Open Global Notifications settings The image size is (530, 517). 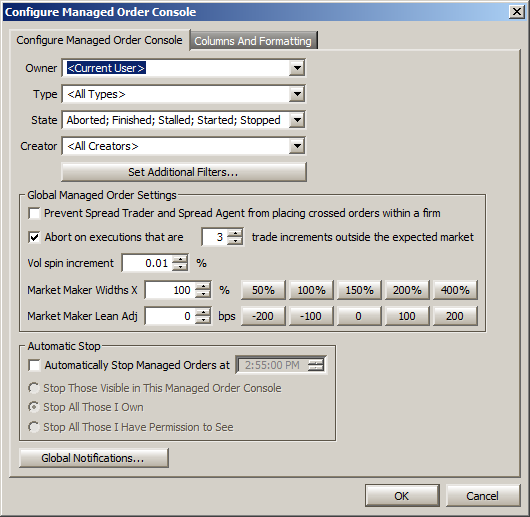click(93, 458)
